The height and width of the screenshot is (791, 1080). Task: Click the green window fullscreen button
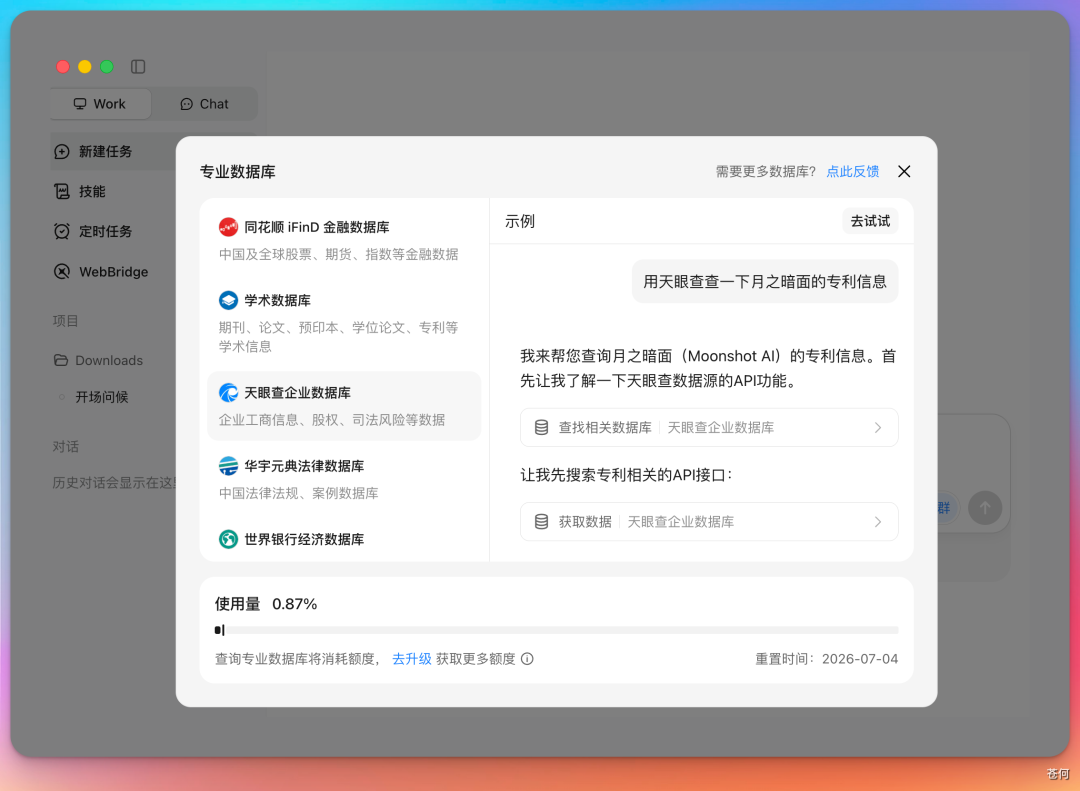click(x=107, y=67)
